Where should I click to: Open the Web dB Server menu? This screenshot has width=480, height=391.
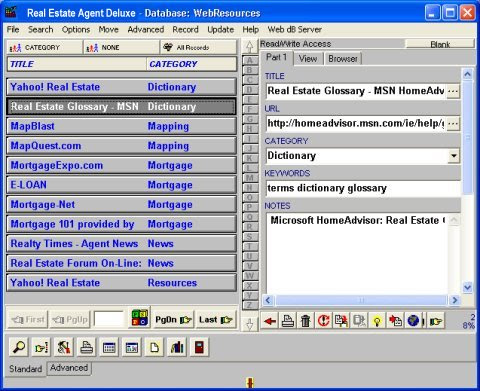point(294,29)
